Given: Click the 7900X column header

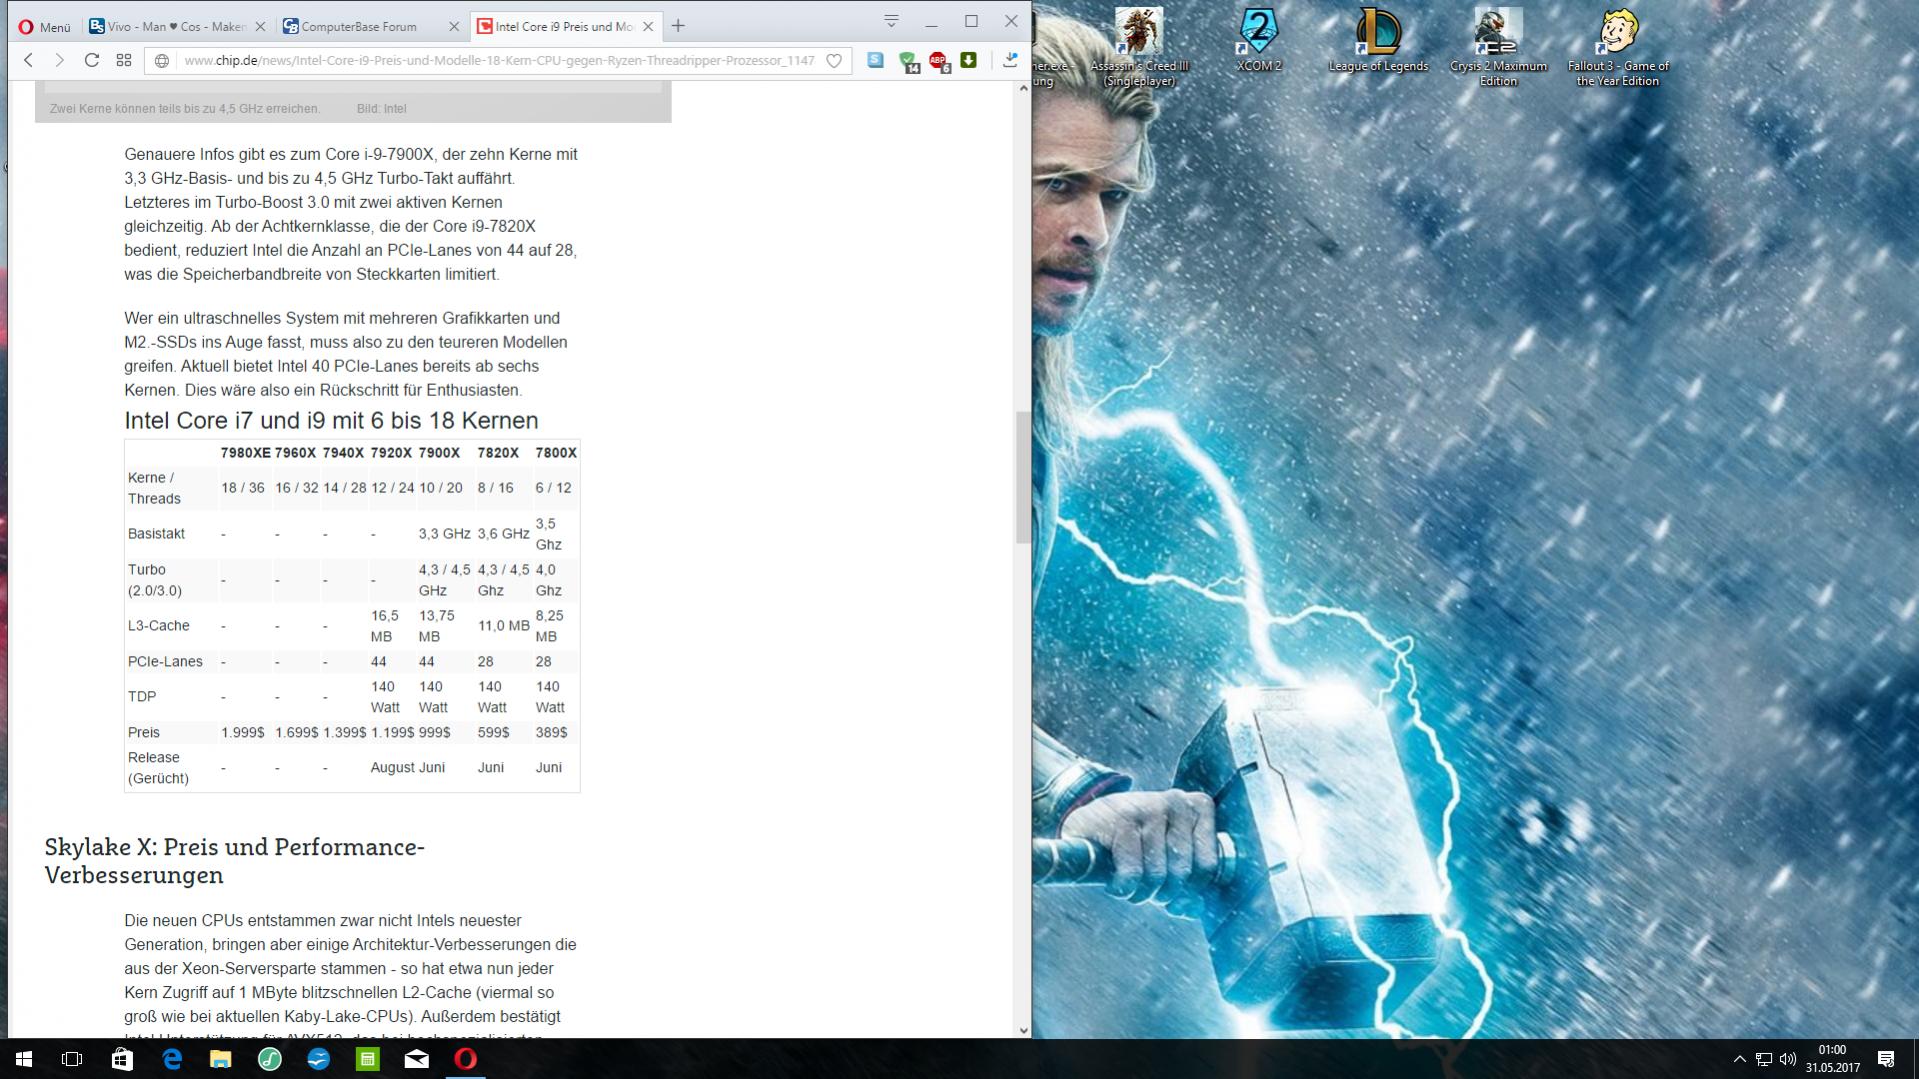Looking at the screenshot, I should click(439, 452).
